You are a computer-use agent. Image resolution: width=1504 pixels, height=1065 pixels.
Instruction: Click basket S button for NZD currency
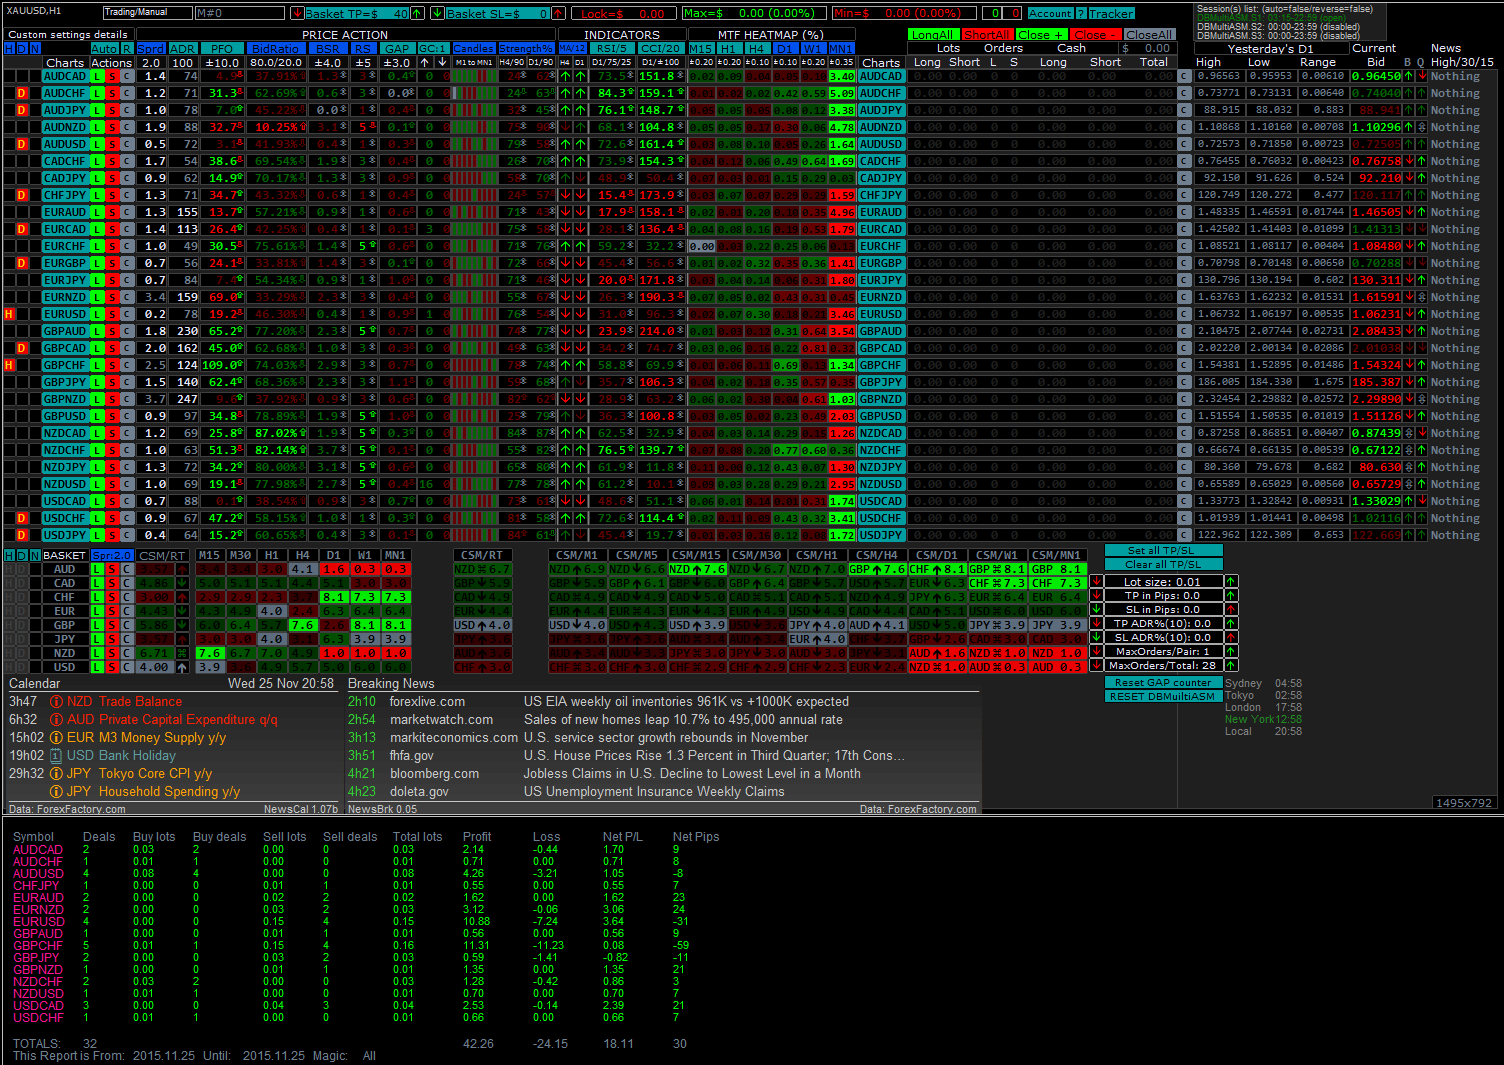coord(113,653)
